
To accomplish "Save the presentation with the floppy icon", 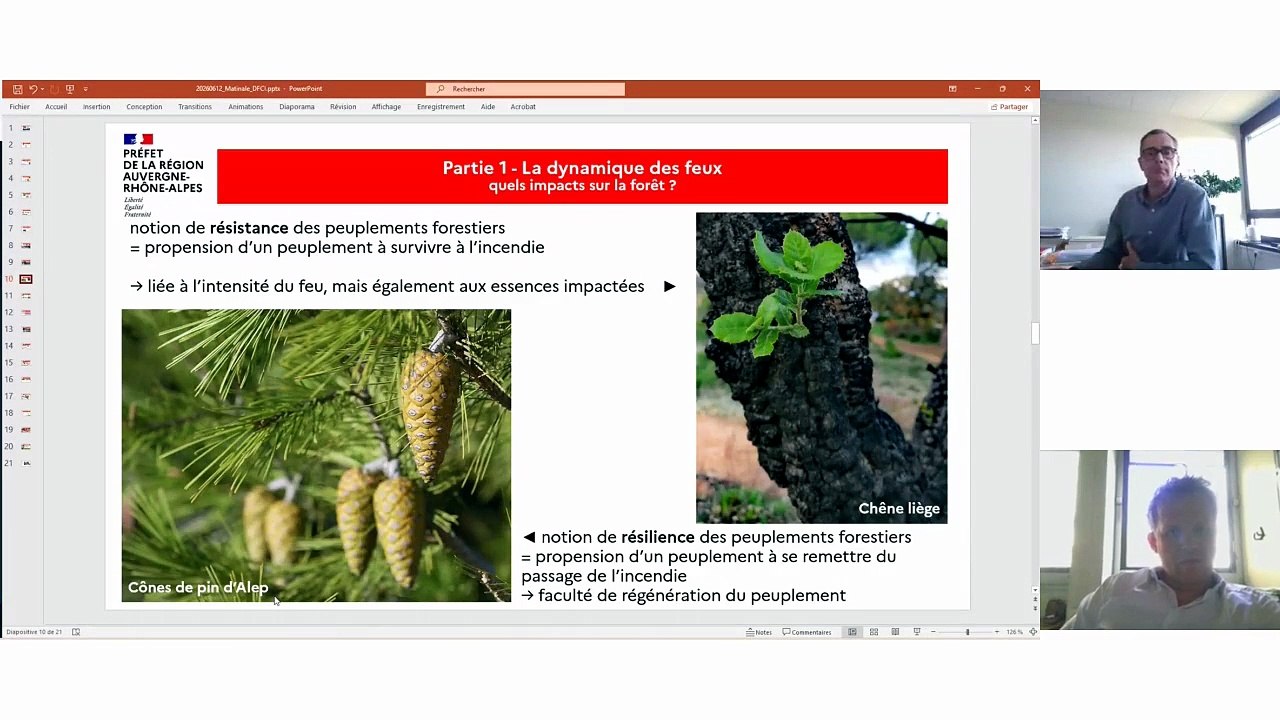I will coord(17,89).
